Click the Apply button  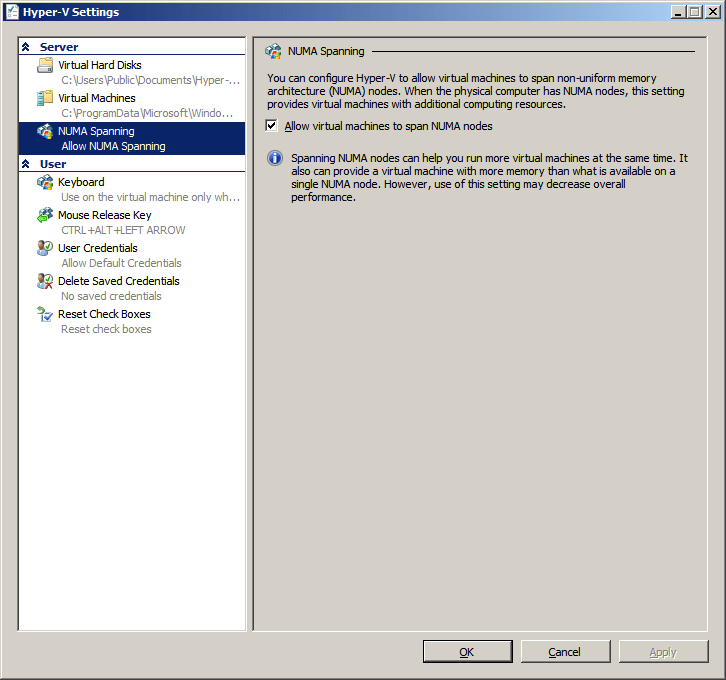[663, 652]
